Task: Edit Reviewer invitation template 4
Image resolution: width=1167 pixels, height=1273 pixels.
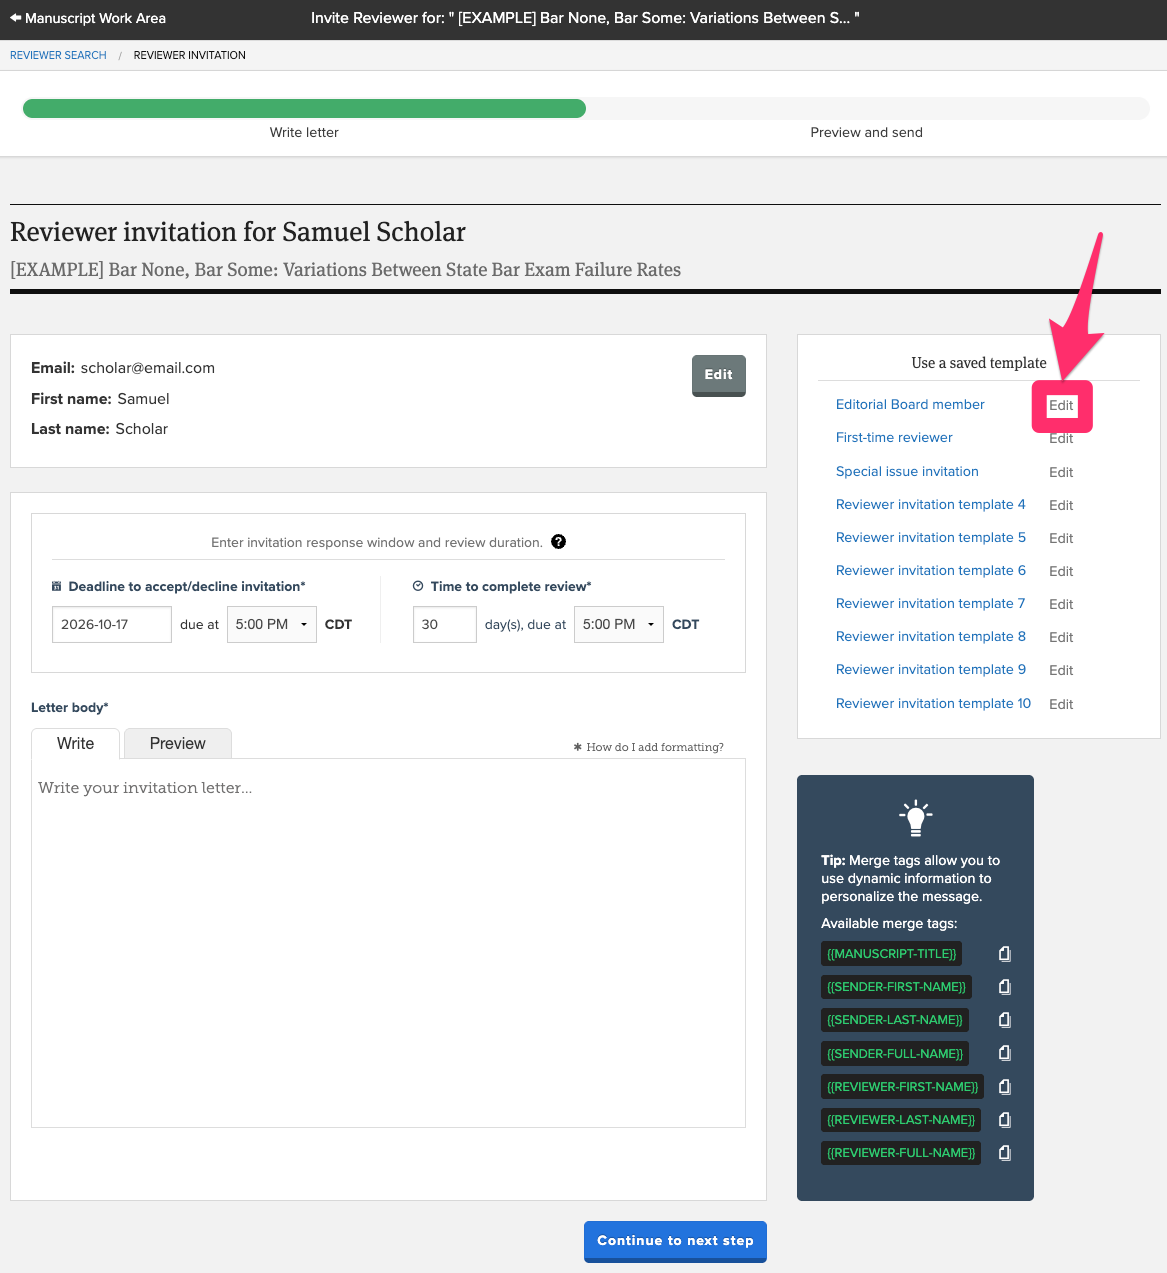Action: tap(1061, 505)
